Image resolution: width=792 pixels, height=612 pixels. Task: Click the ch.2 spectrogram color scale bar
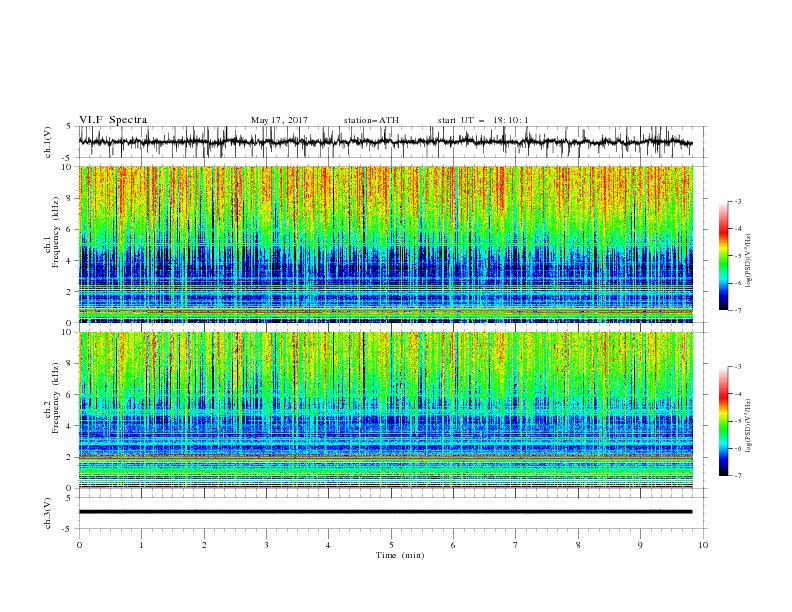[x=724, y=421]
